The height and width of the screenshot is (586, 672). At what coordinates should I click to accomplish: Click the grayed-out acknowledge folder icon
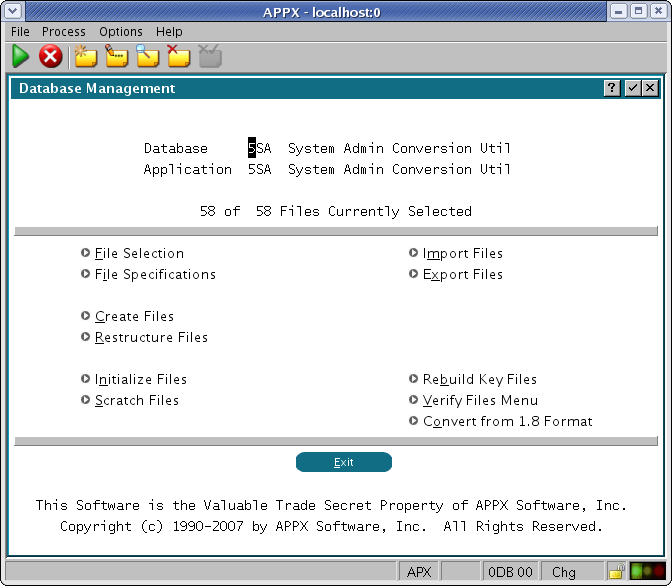210,56
